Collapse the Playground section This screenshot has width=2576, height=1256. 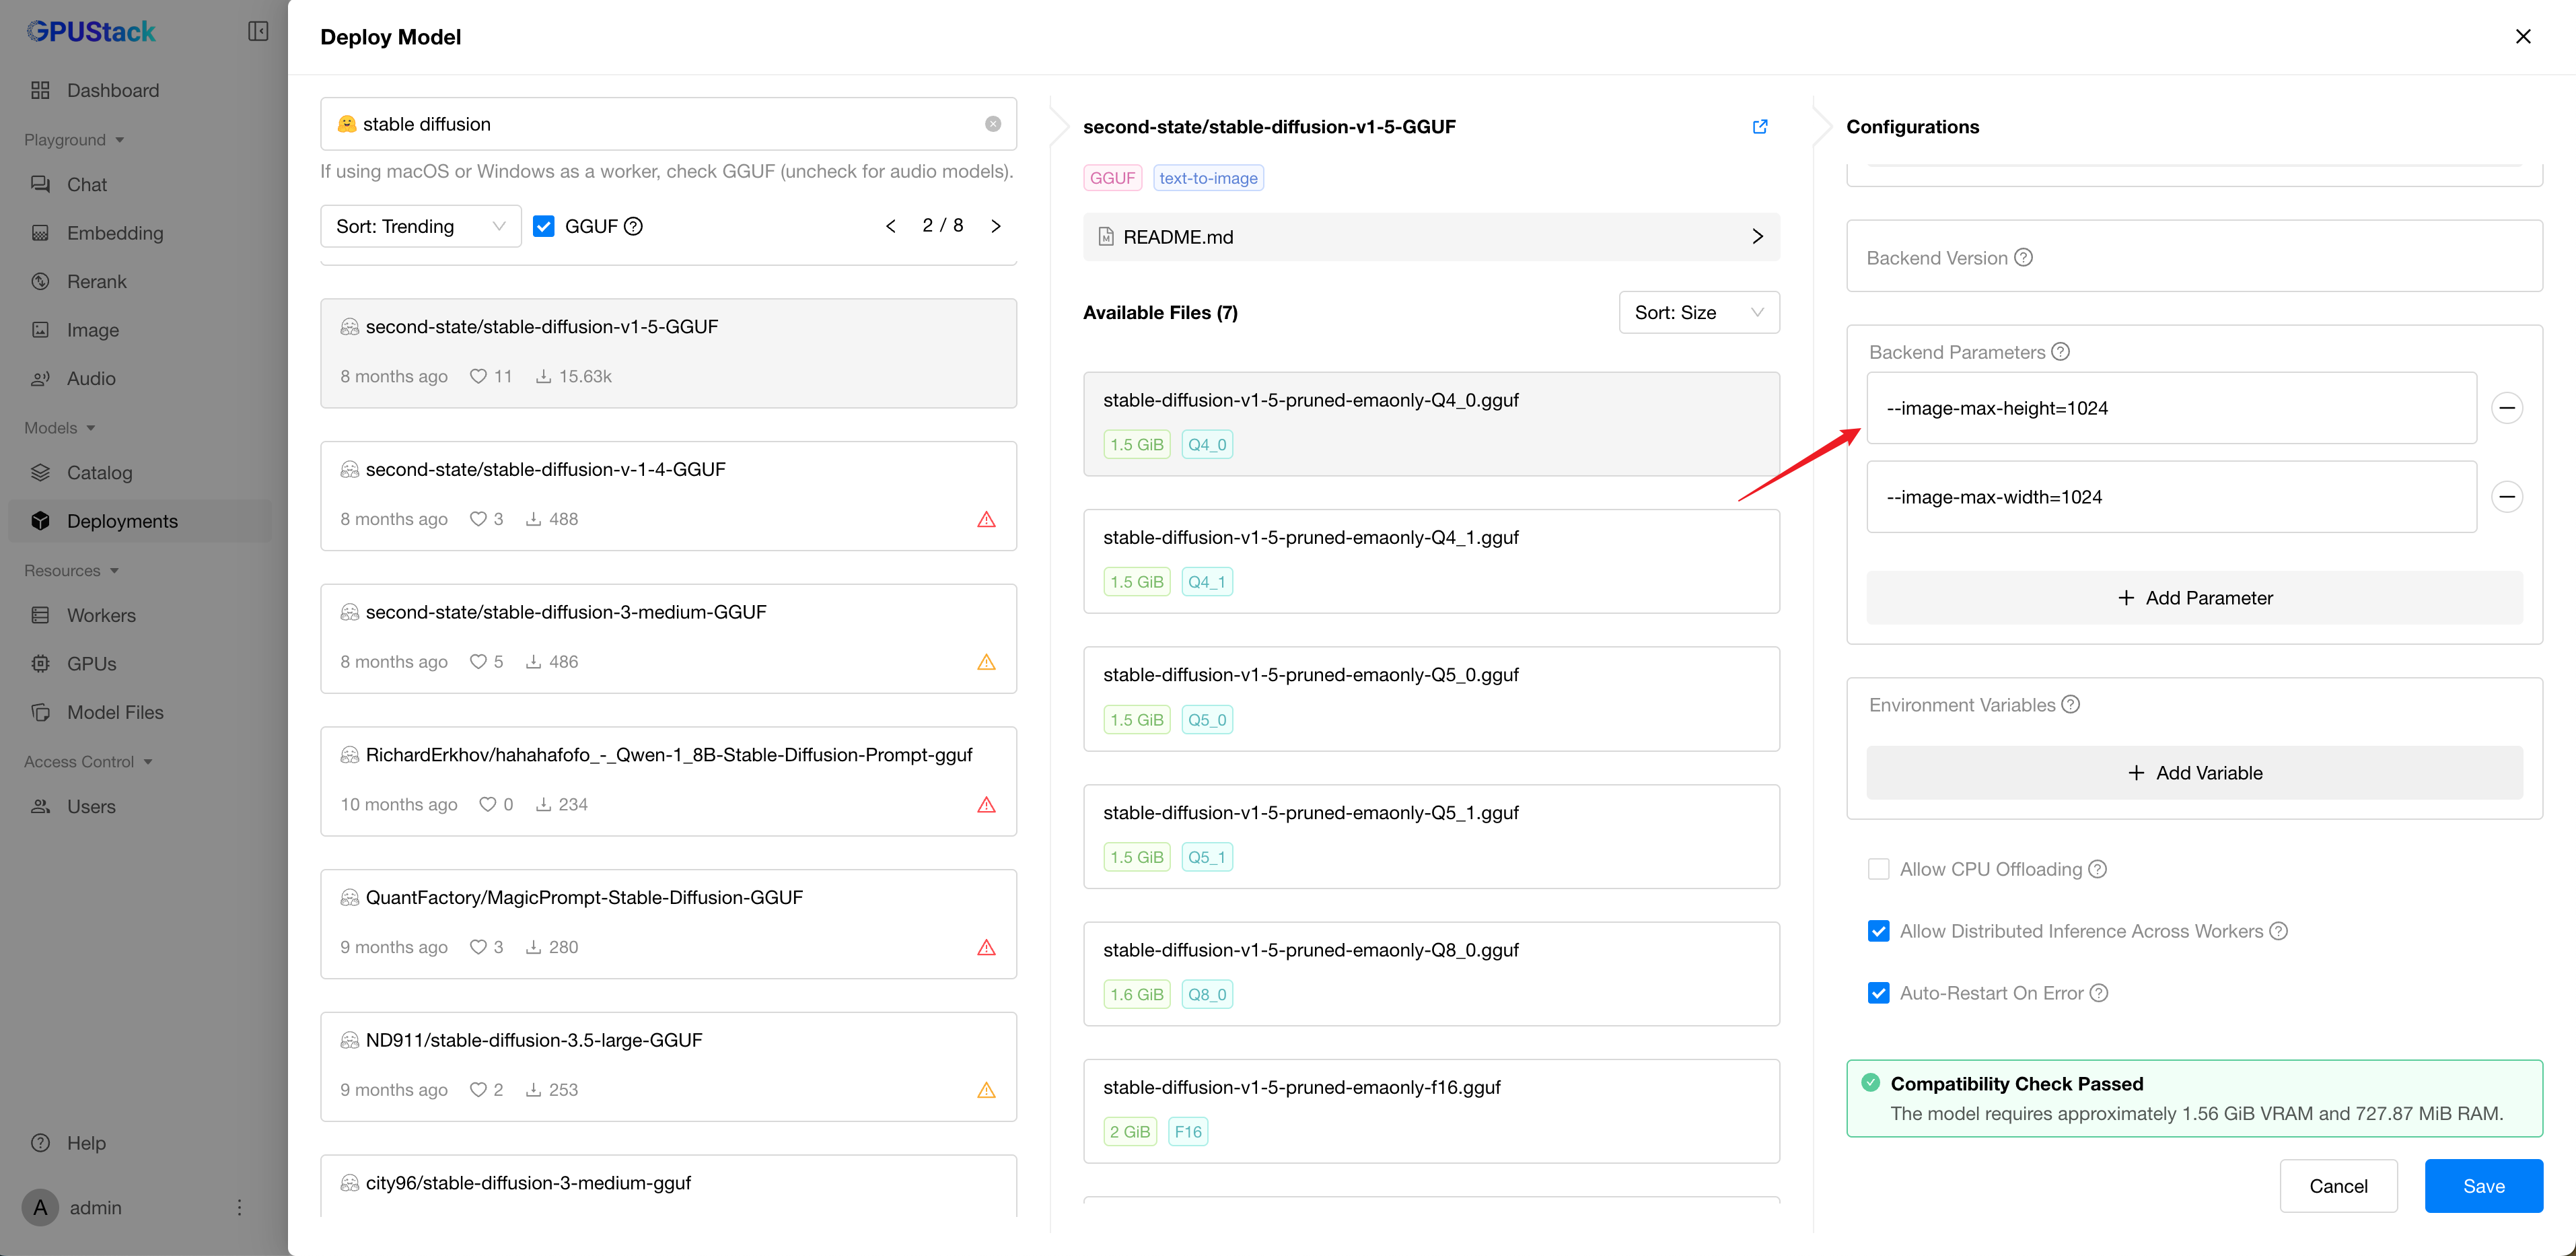(74, 139)
